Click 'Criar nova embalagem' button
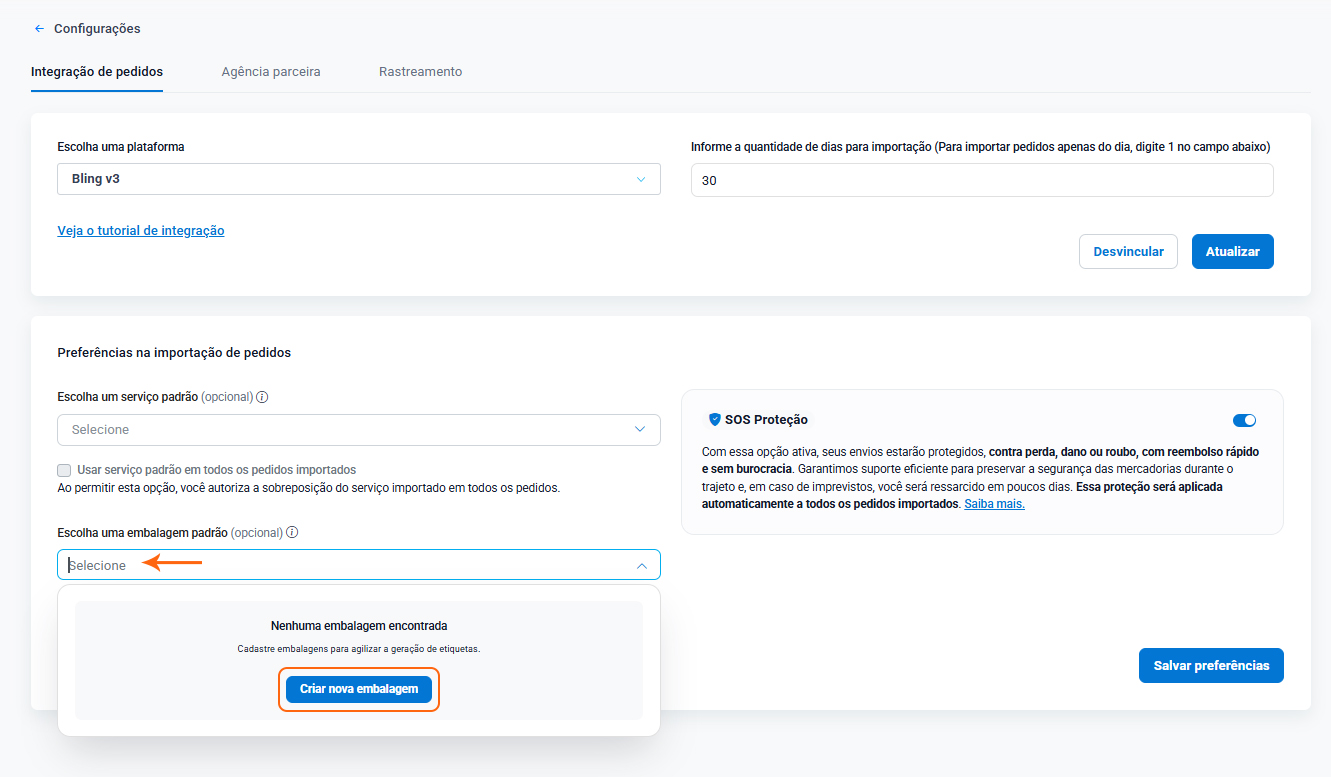 [359, 690]
